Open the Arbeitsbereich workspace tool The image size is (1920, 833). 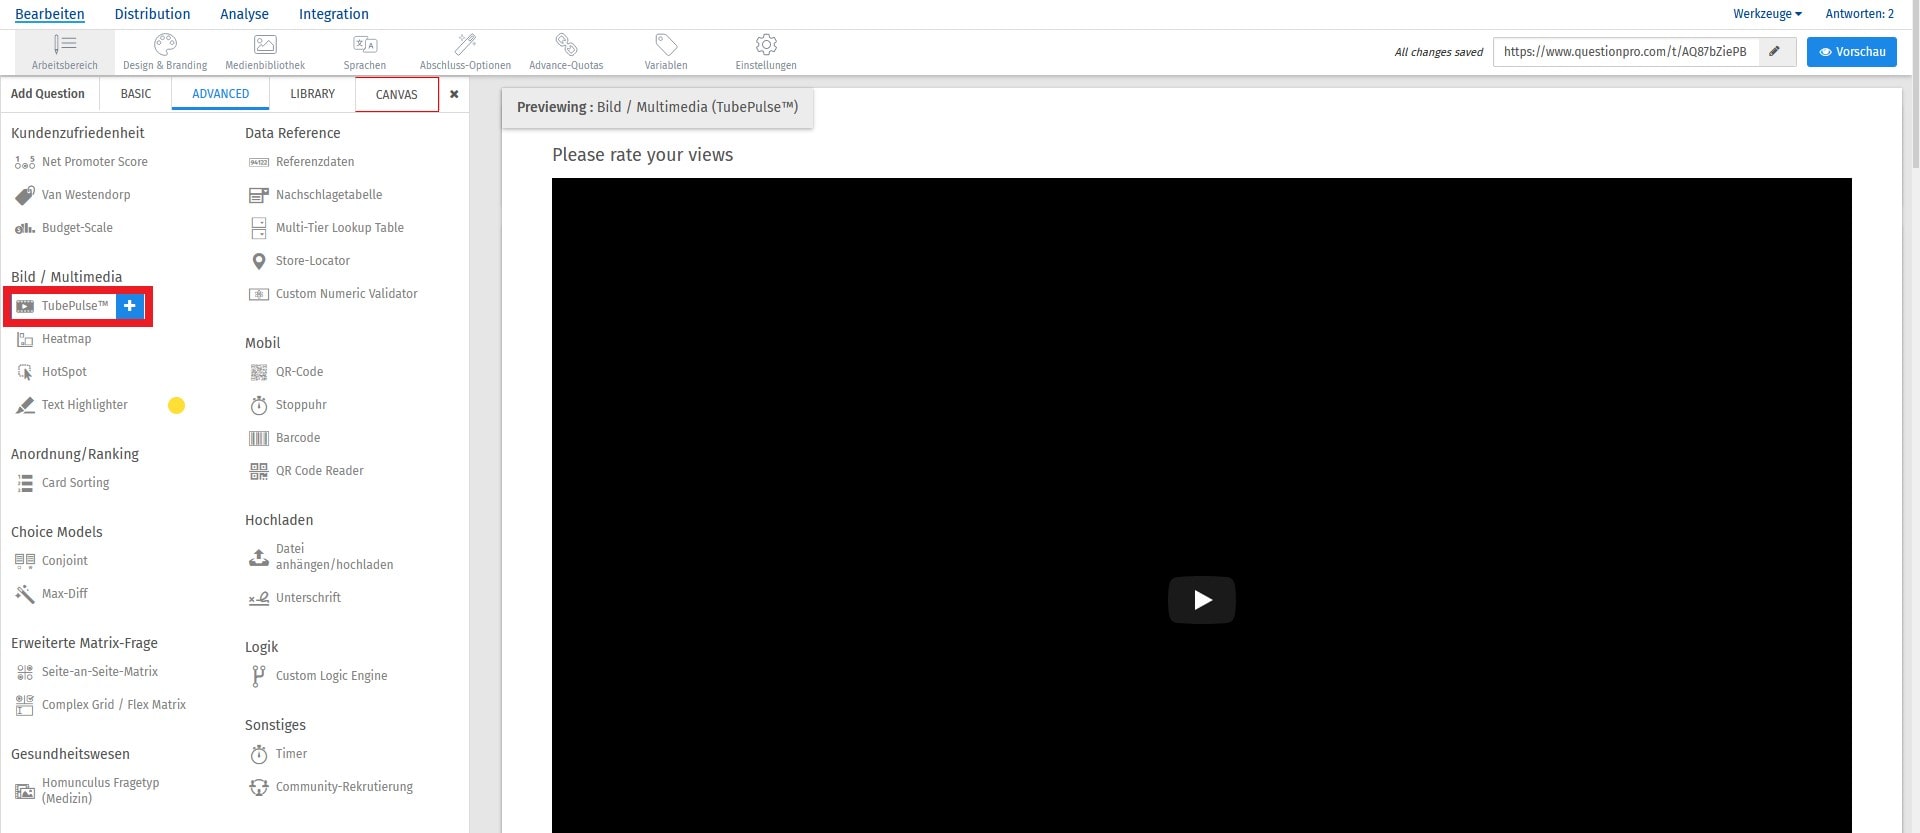point(65,52)
